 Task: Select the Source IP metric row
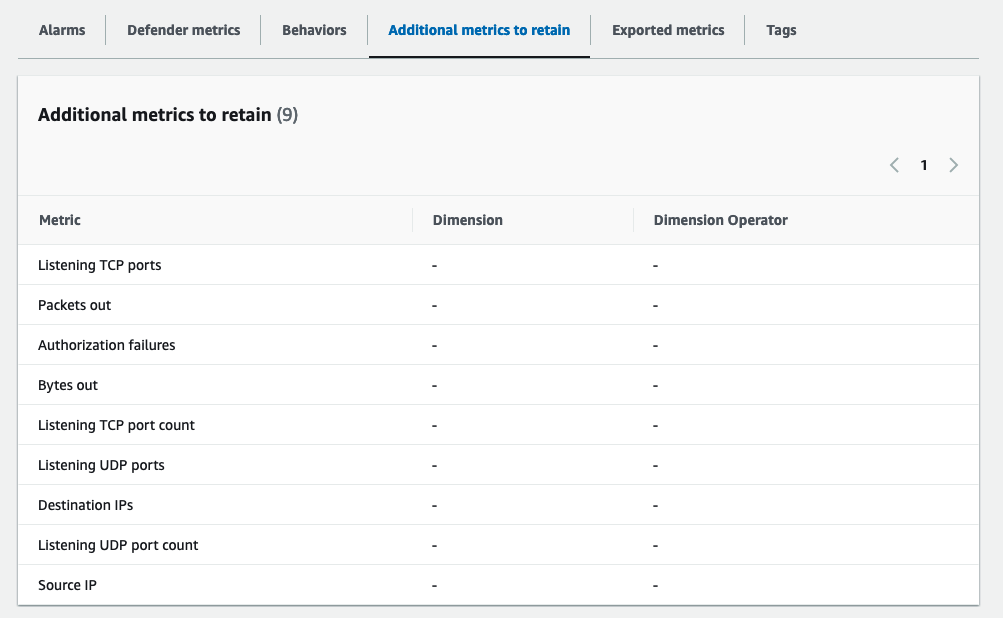pos(67,584)
